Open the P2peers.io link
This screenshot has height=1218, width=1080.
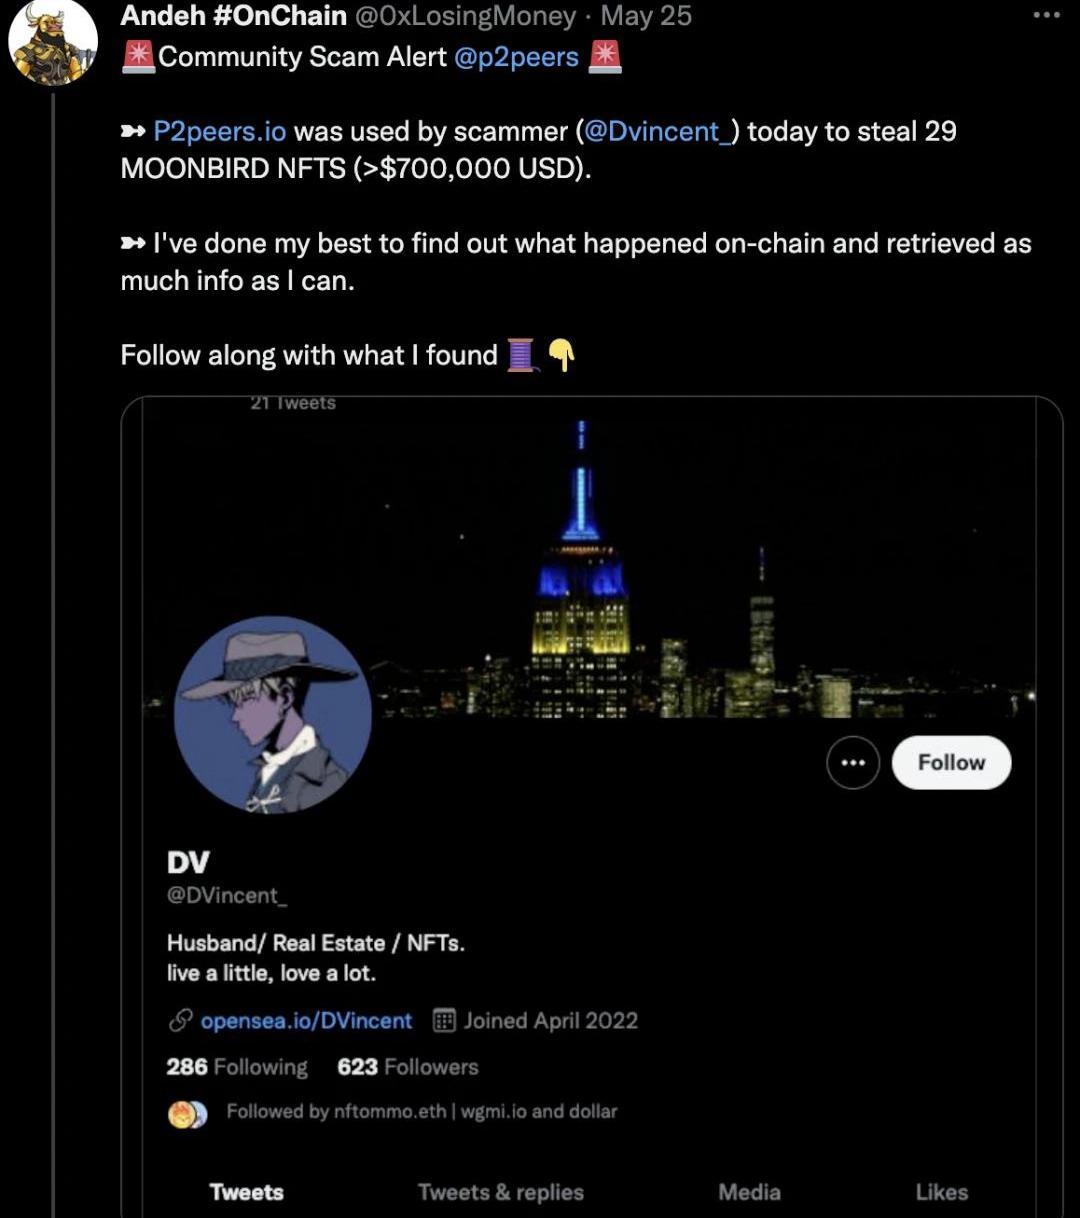[x=220, y=131]
